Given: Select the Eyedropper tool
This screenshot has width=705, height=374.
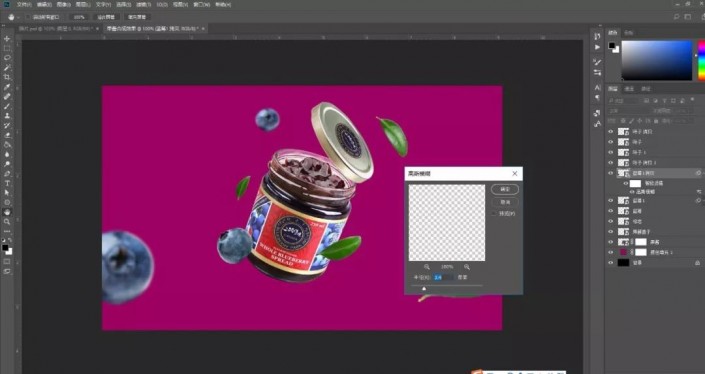Looking at the screenshot, I should coord(7,87).
